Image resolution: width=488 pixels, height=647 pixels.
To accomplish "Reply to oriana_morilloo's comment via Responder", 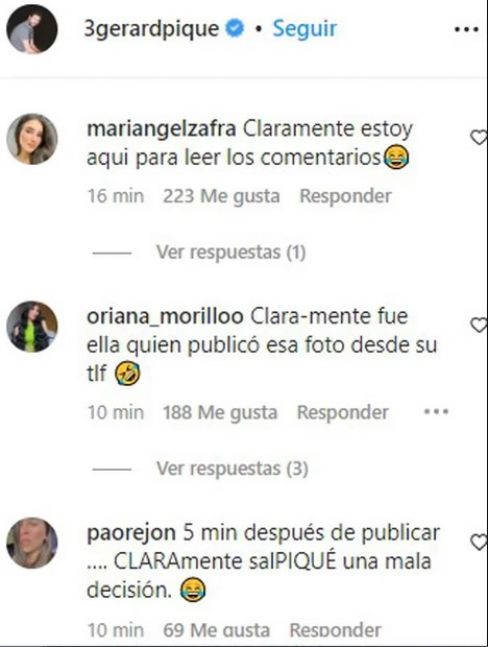I will 343,412.
